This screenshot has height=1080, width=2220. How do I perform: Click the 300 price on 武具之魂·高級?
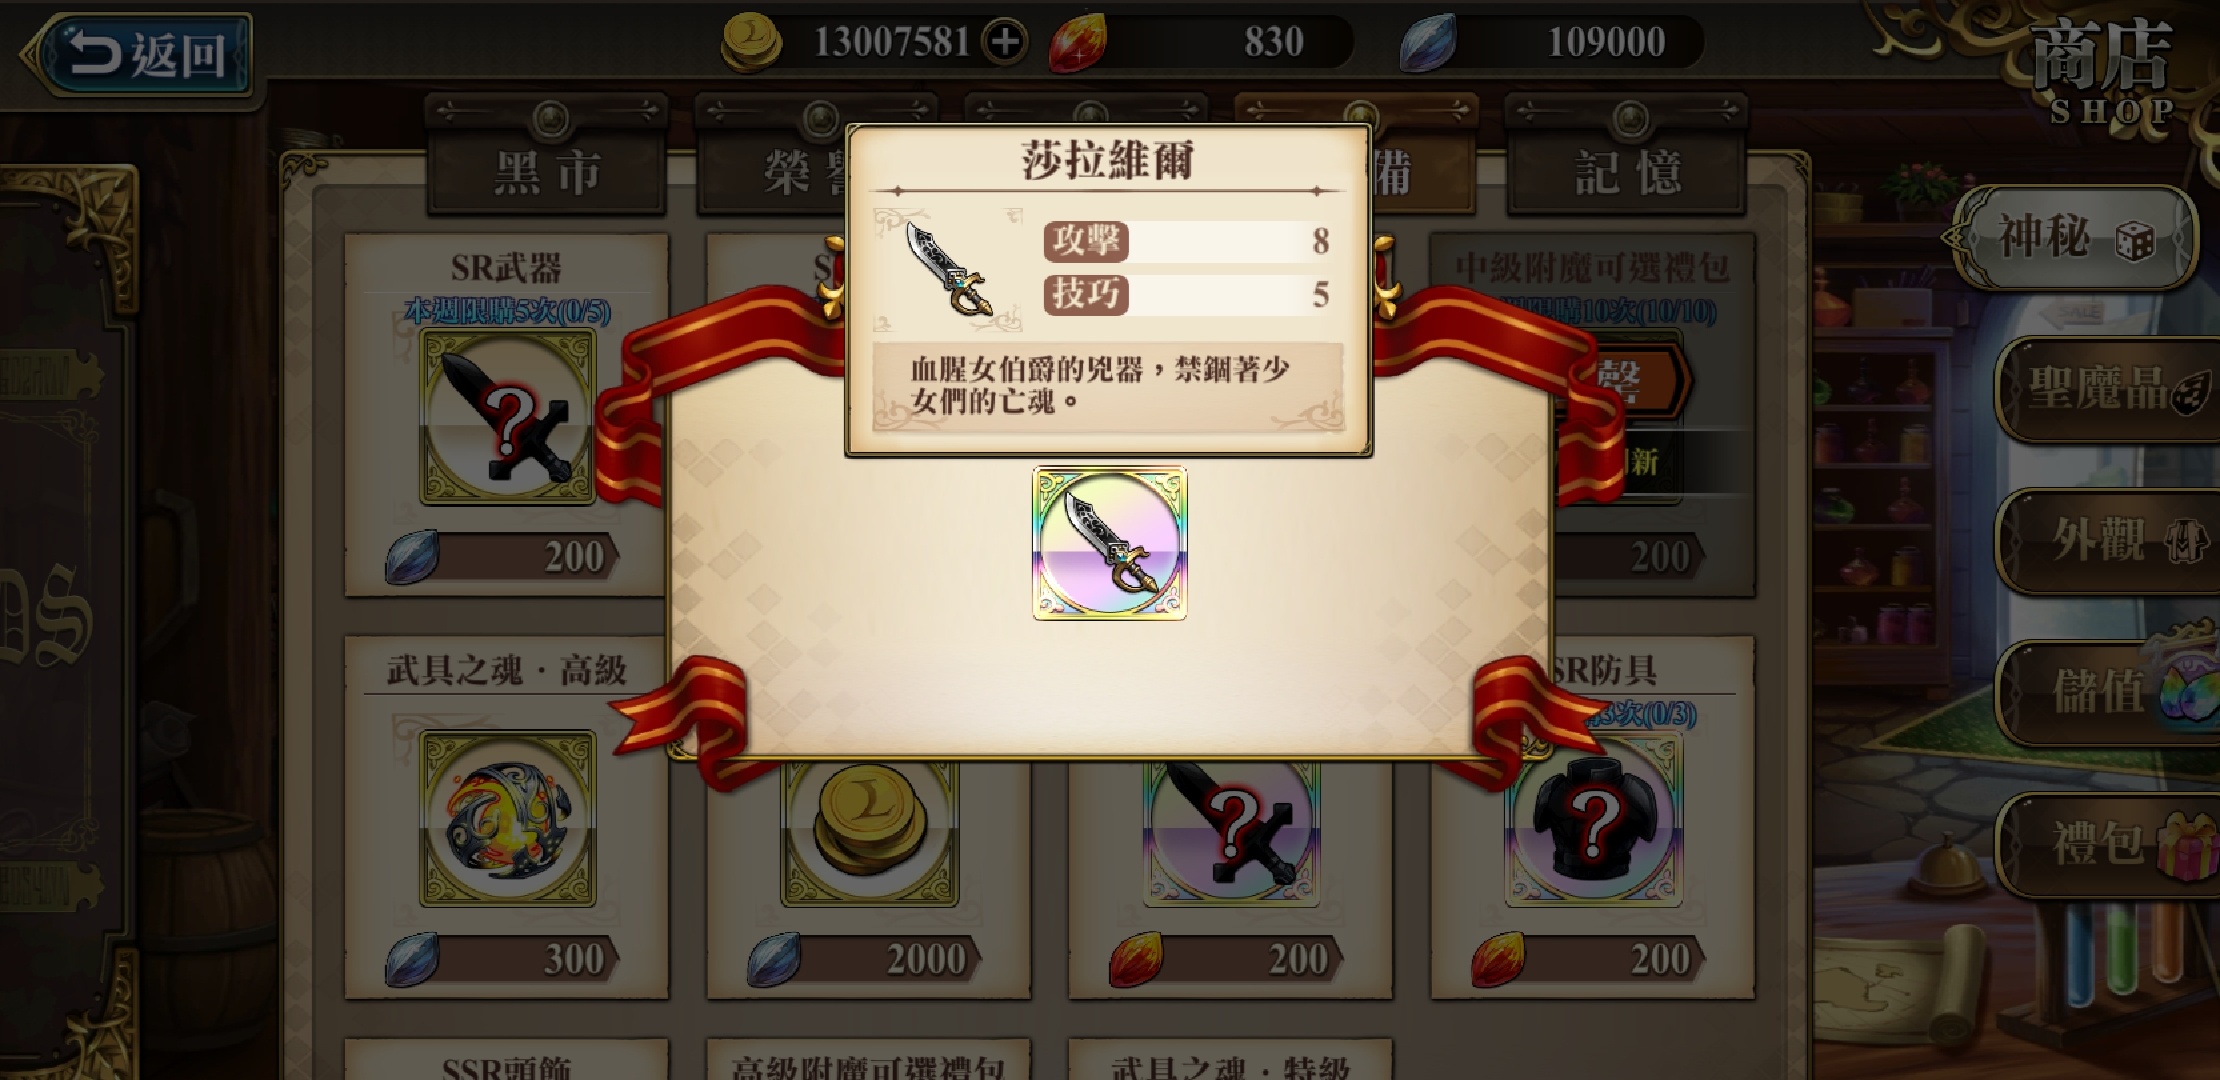tap(574, 959)
